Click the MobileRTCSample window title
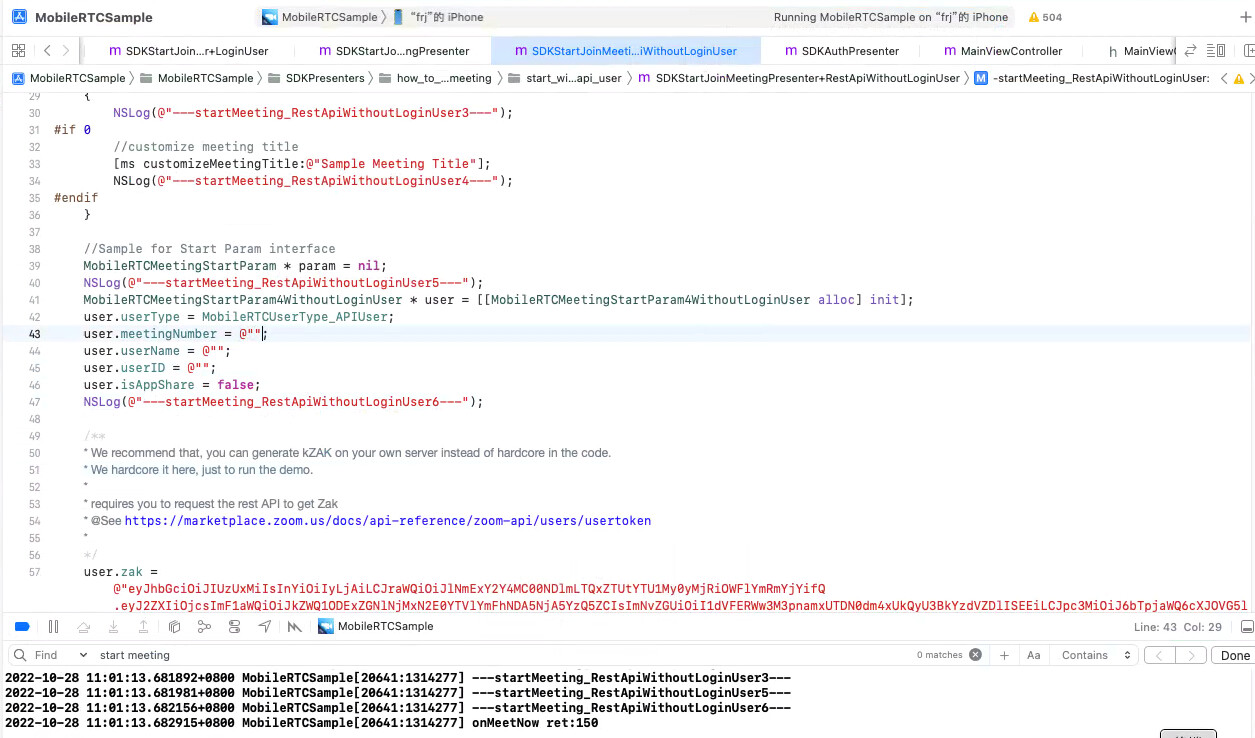Screen dimensions: 1255x738 94,17
